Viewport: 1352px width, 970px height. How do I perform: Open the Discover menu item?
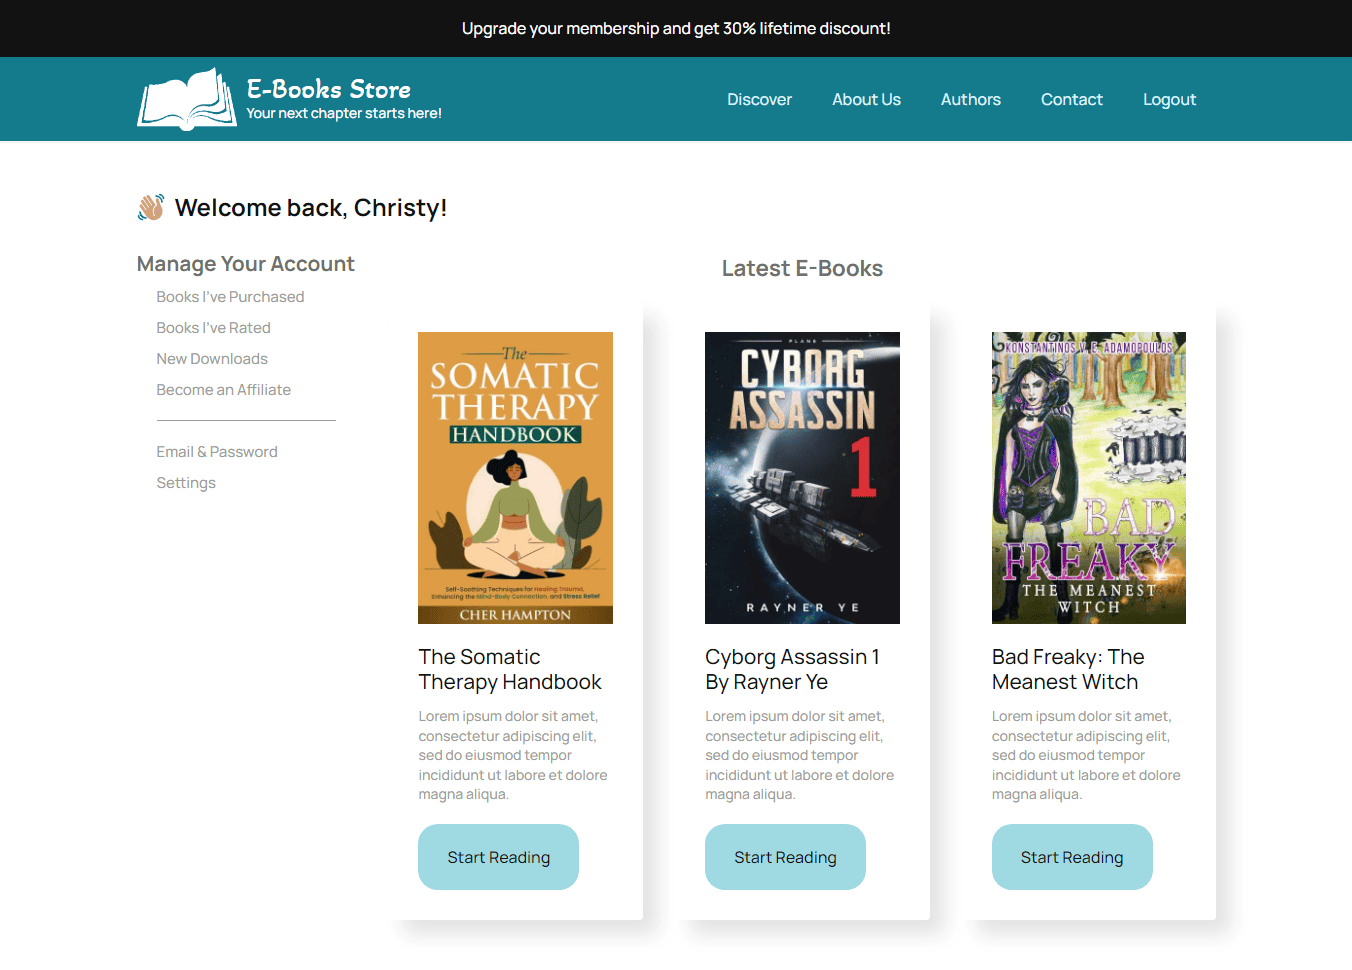(759, 99)
